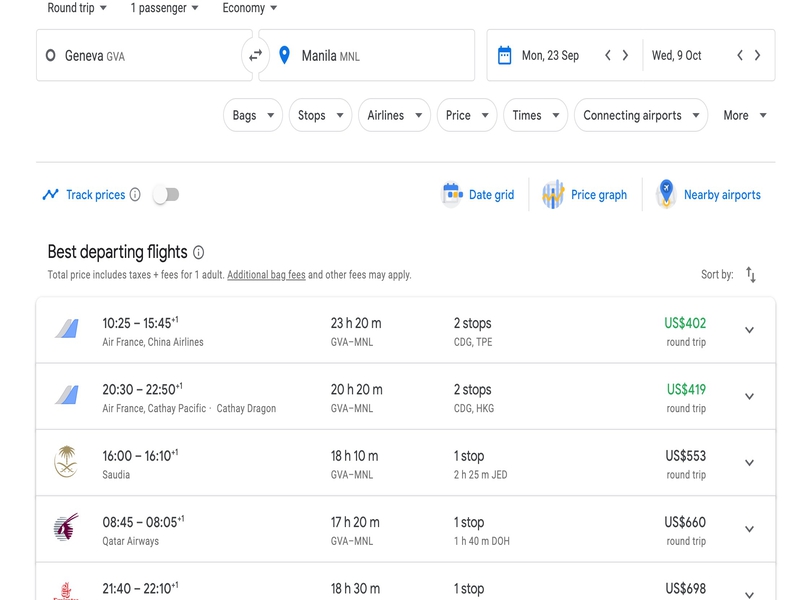Select the 16:00 – 16:10 Saudia flight
The width and height of the screenshot is (800, 600).
(x=140, y=456)
